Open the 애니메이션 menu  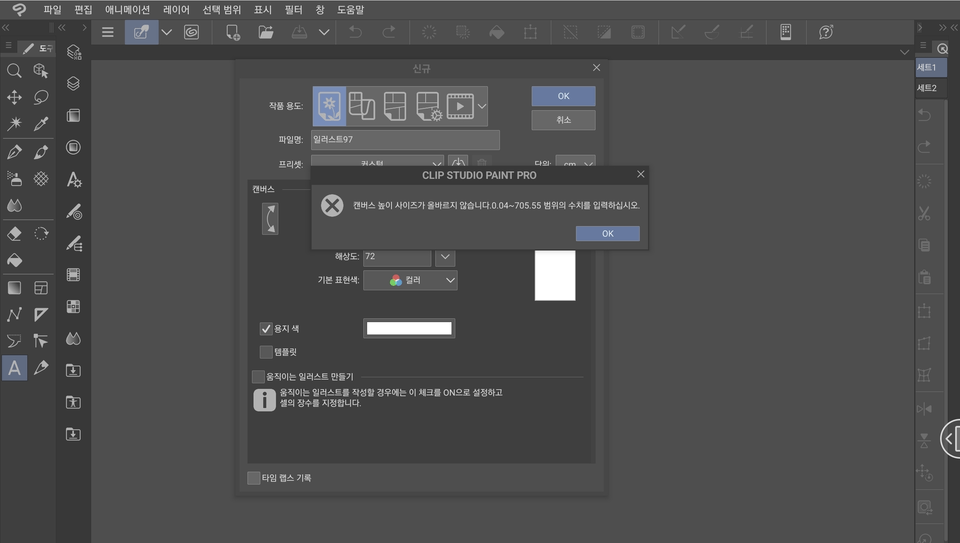click(127, 10)
